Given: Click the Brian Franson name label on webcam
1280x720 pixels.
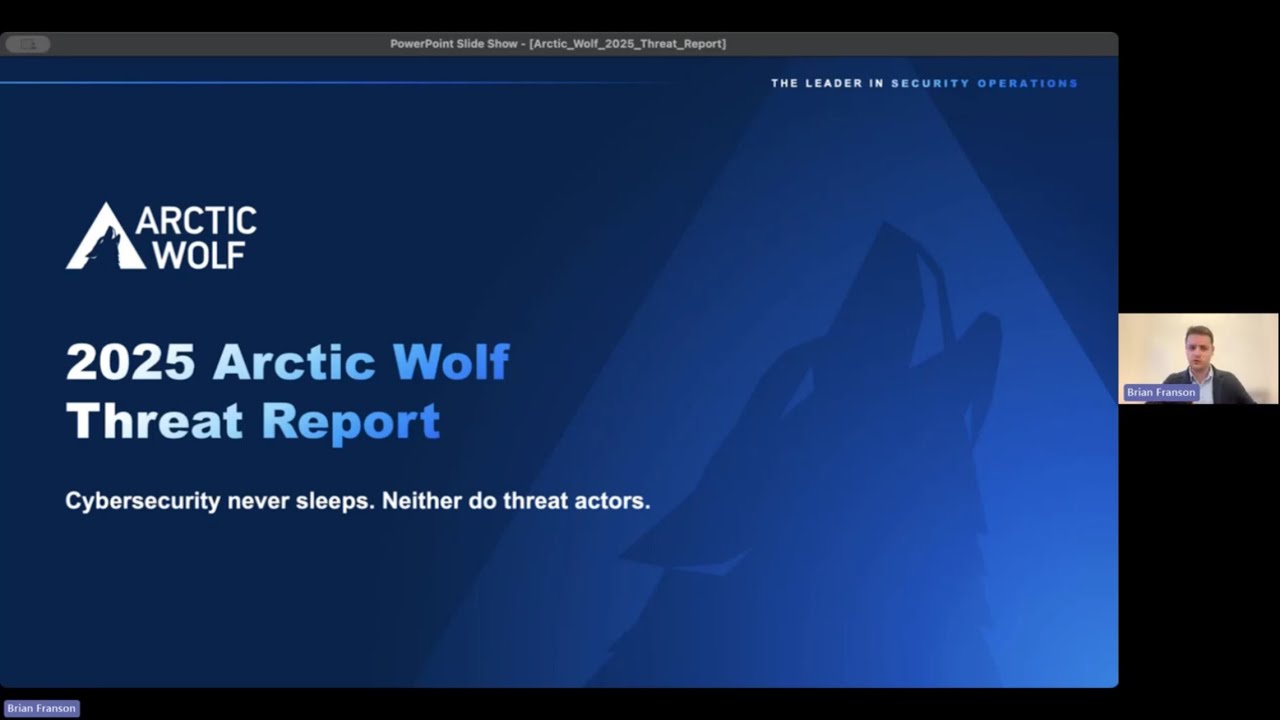Looking at the screenshot, I should pyautogui.click(x=1160, y=393).
